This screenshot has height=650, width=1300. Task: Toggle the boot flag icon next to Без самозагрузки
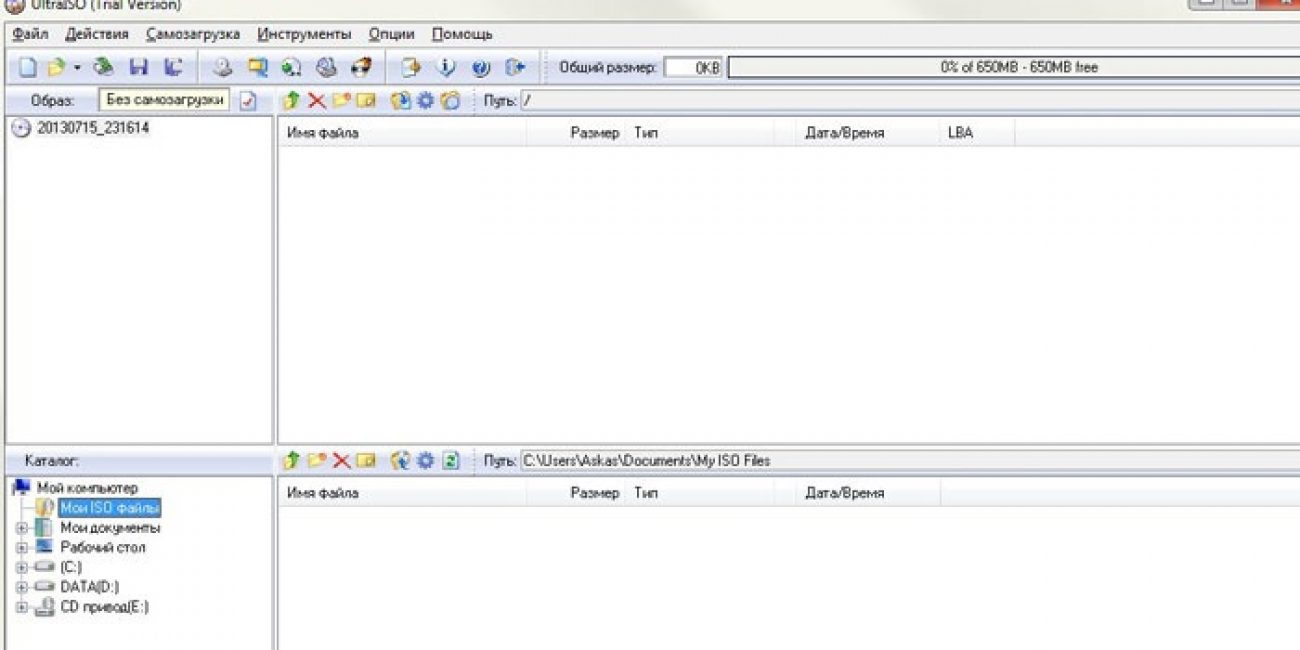tap(248, 101)
